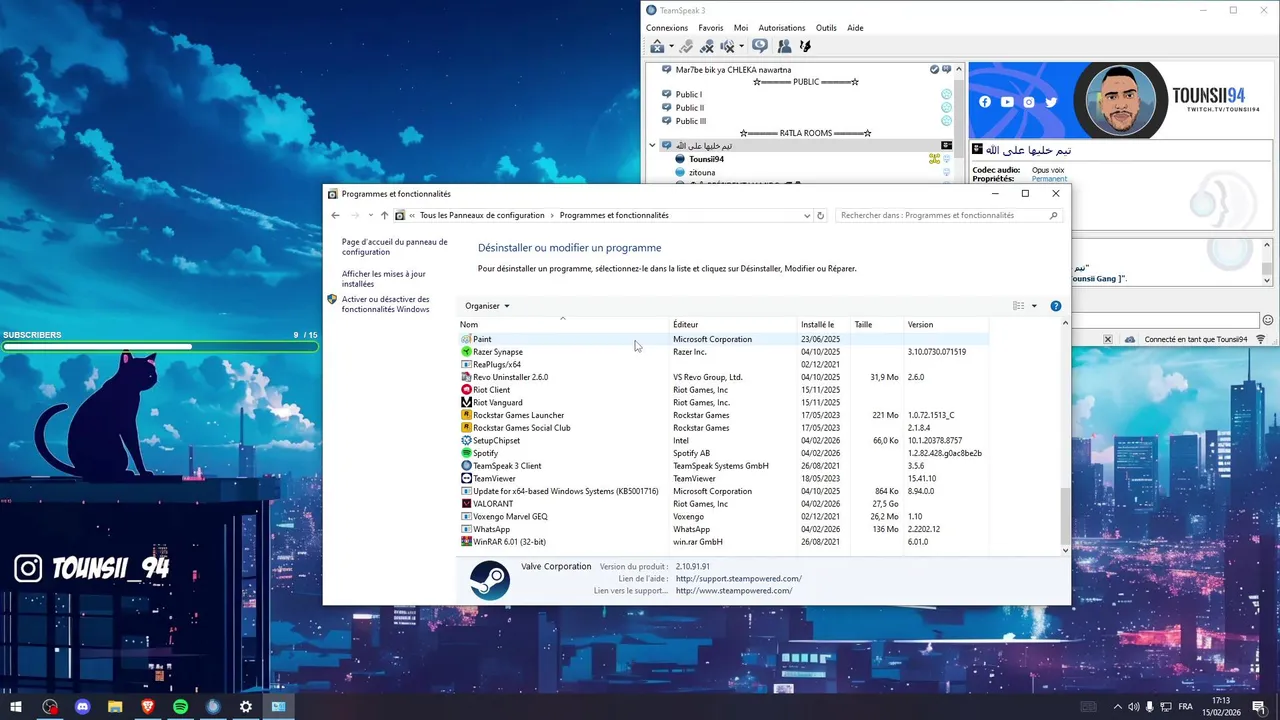Click Voxengo Marvel GEQ row name
Viewport: 1280px width, 720px height.
pyautogui.click(x=510, y=517)
